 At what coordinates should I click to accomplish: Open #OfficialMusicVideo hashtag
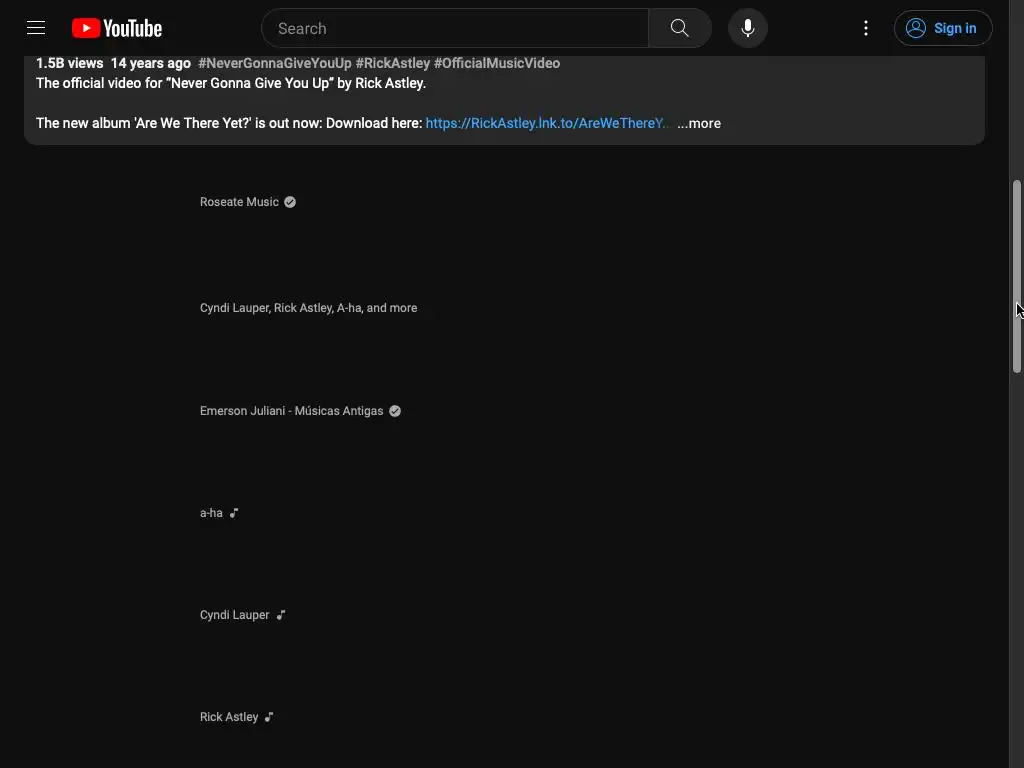click(x=497, y=63)
